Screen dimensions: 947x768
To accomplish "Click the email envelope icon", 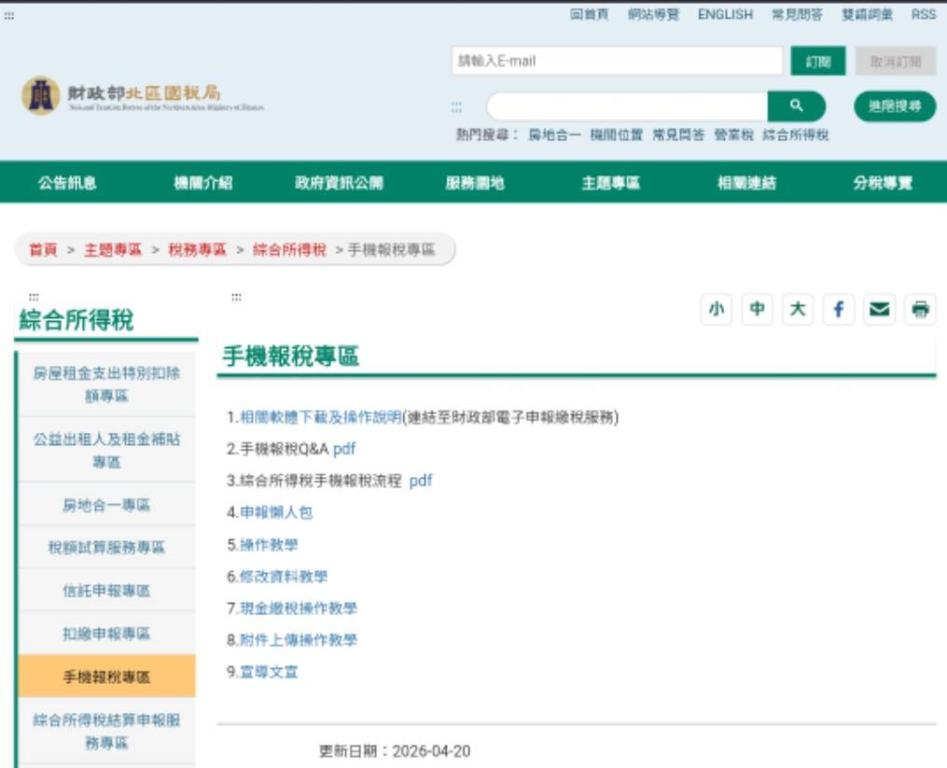I will click(x=879, y=310).
